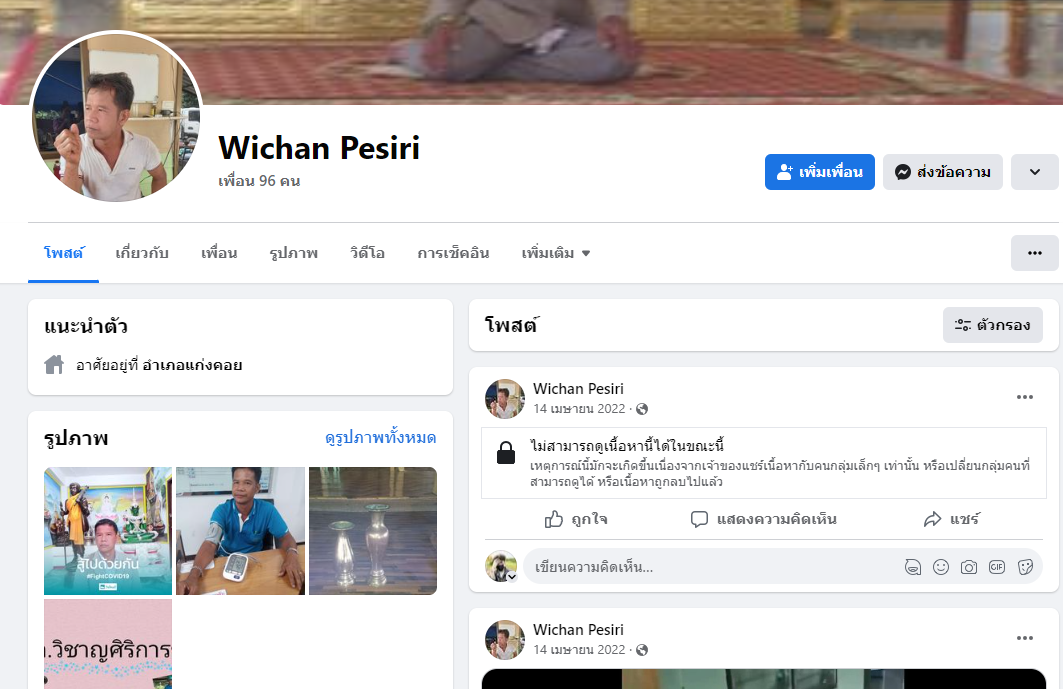Image resolution: width=1063 pixels, height=689 pixels.
Task: Open the sticker picker in comment box
Action: point(1025,567)
